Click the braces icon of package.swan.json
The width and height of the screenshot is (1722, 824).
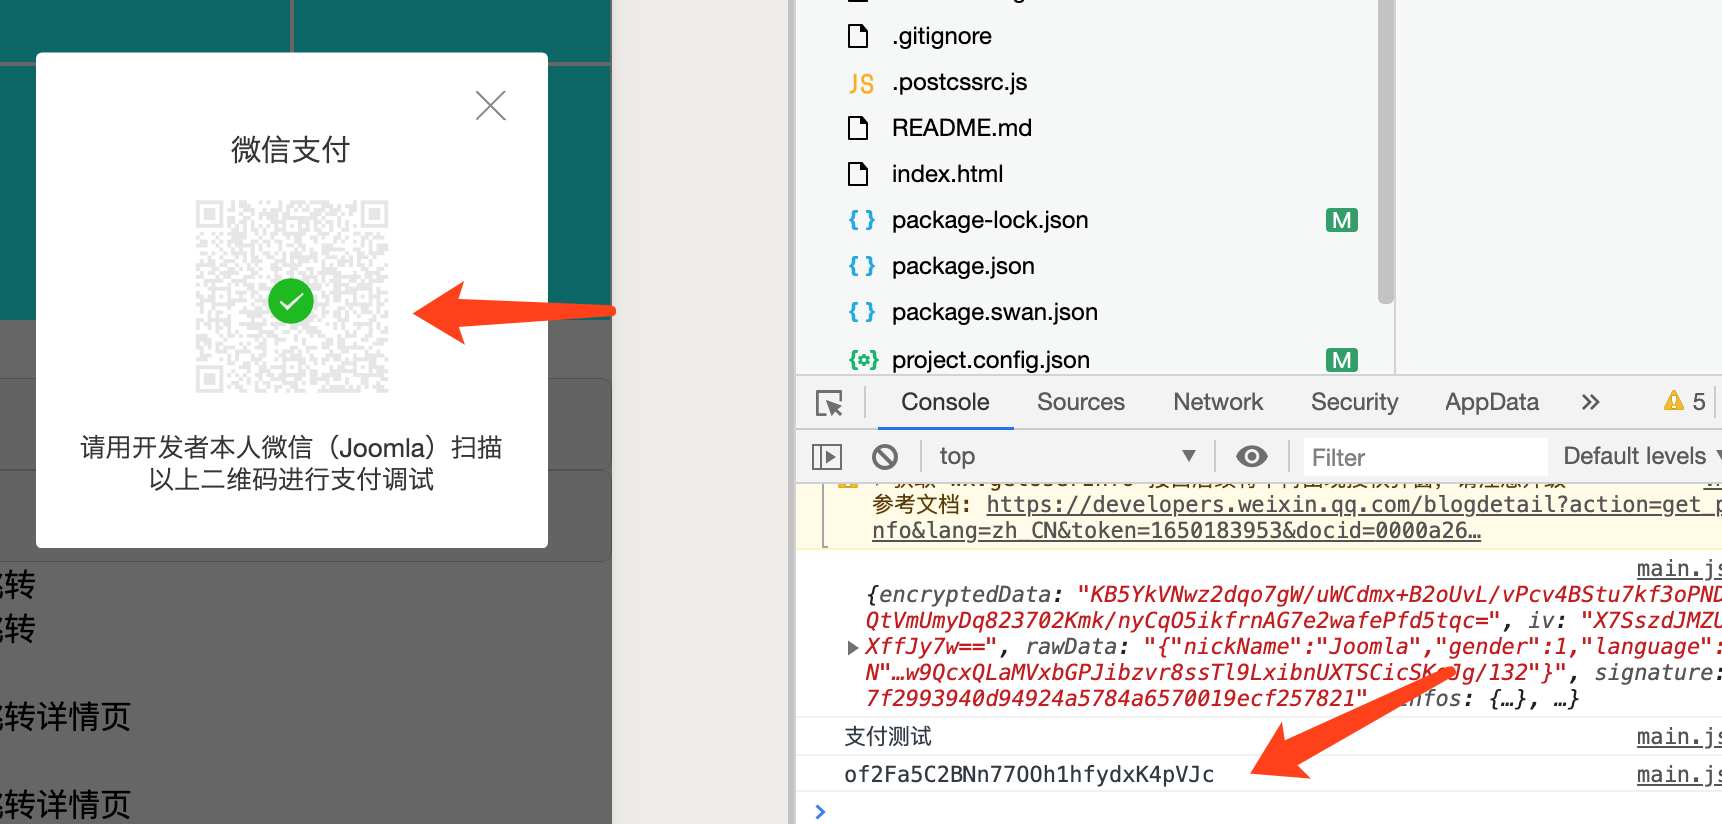tap(862, 312)
